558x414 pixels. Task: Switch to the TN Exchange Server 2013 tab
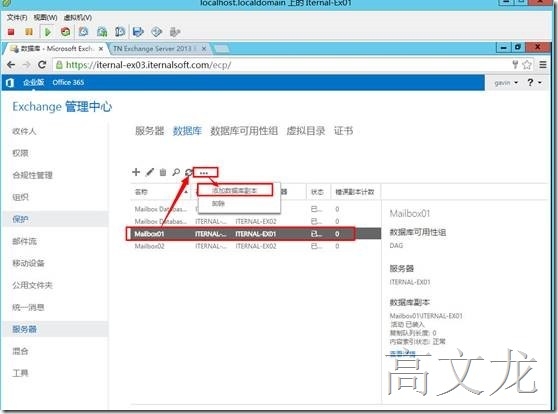click(x=155, y=48)
